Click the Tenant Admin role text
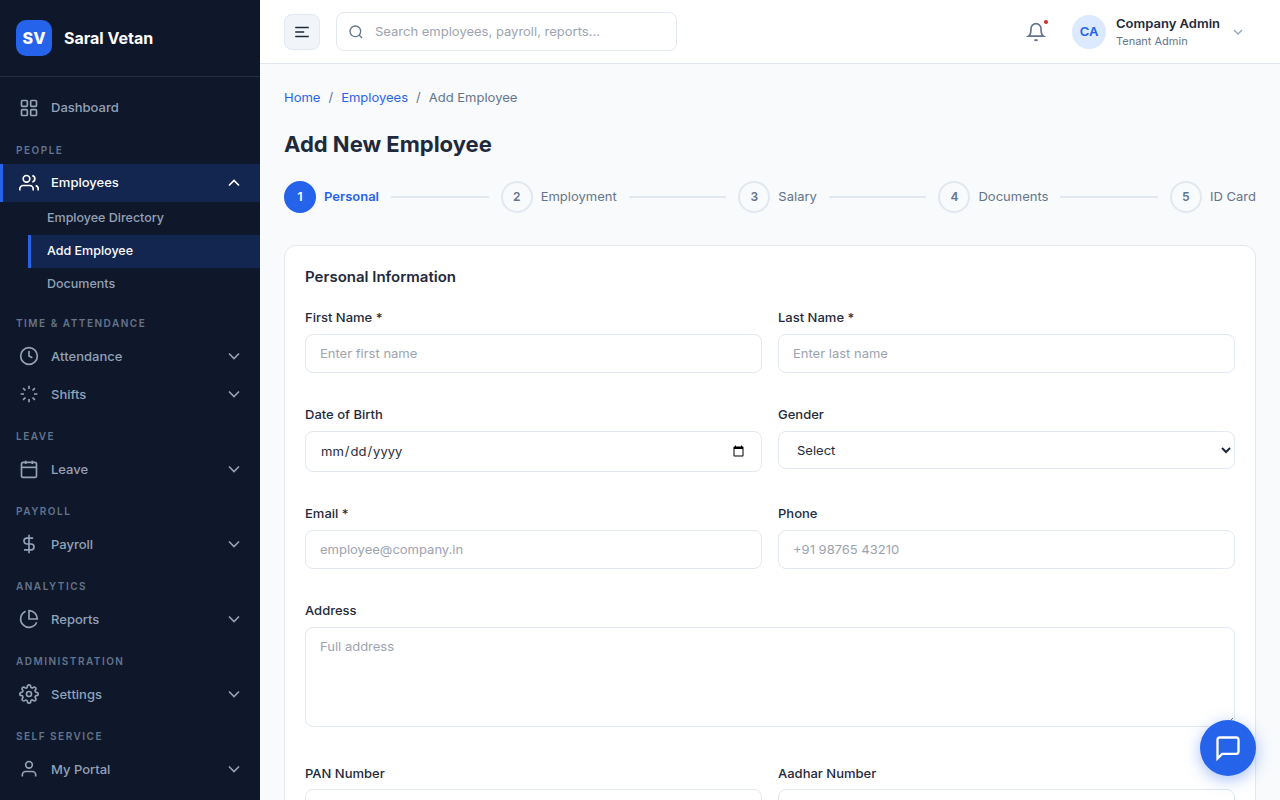This screenshot has height=800, width=1280. 1152,42
